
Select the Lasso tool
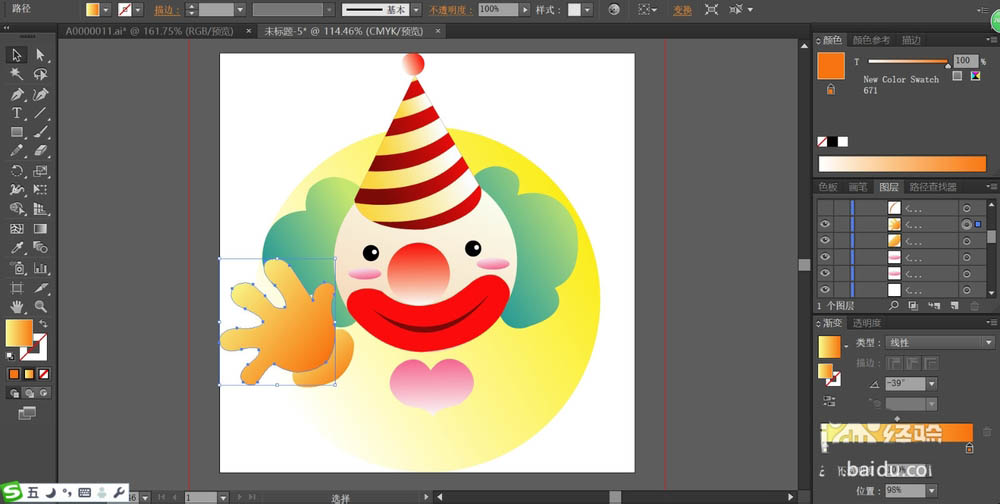[x=40, y=75]
